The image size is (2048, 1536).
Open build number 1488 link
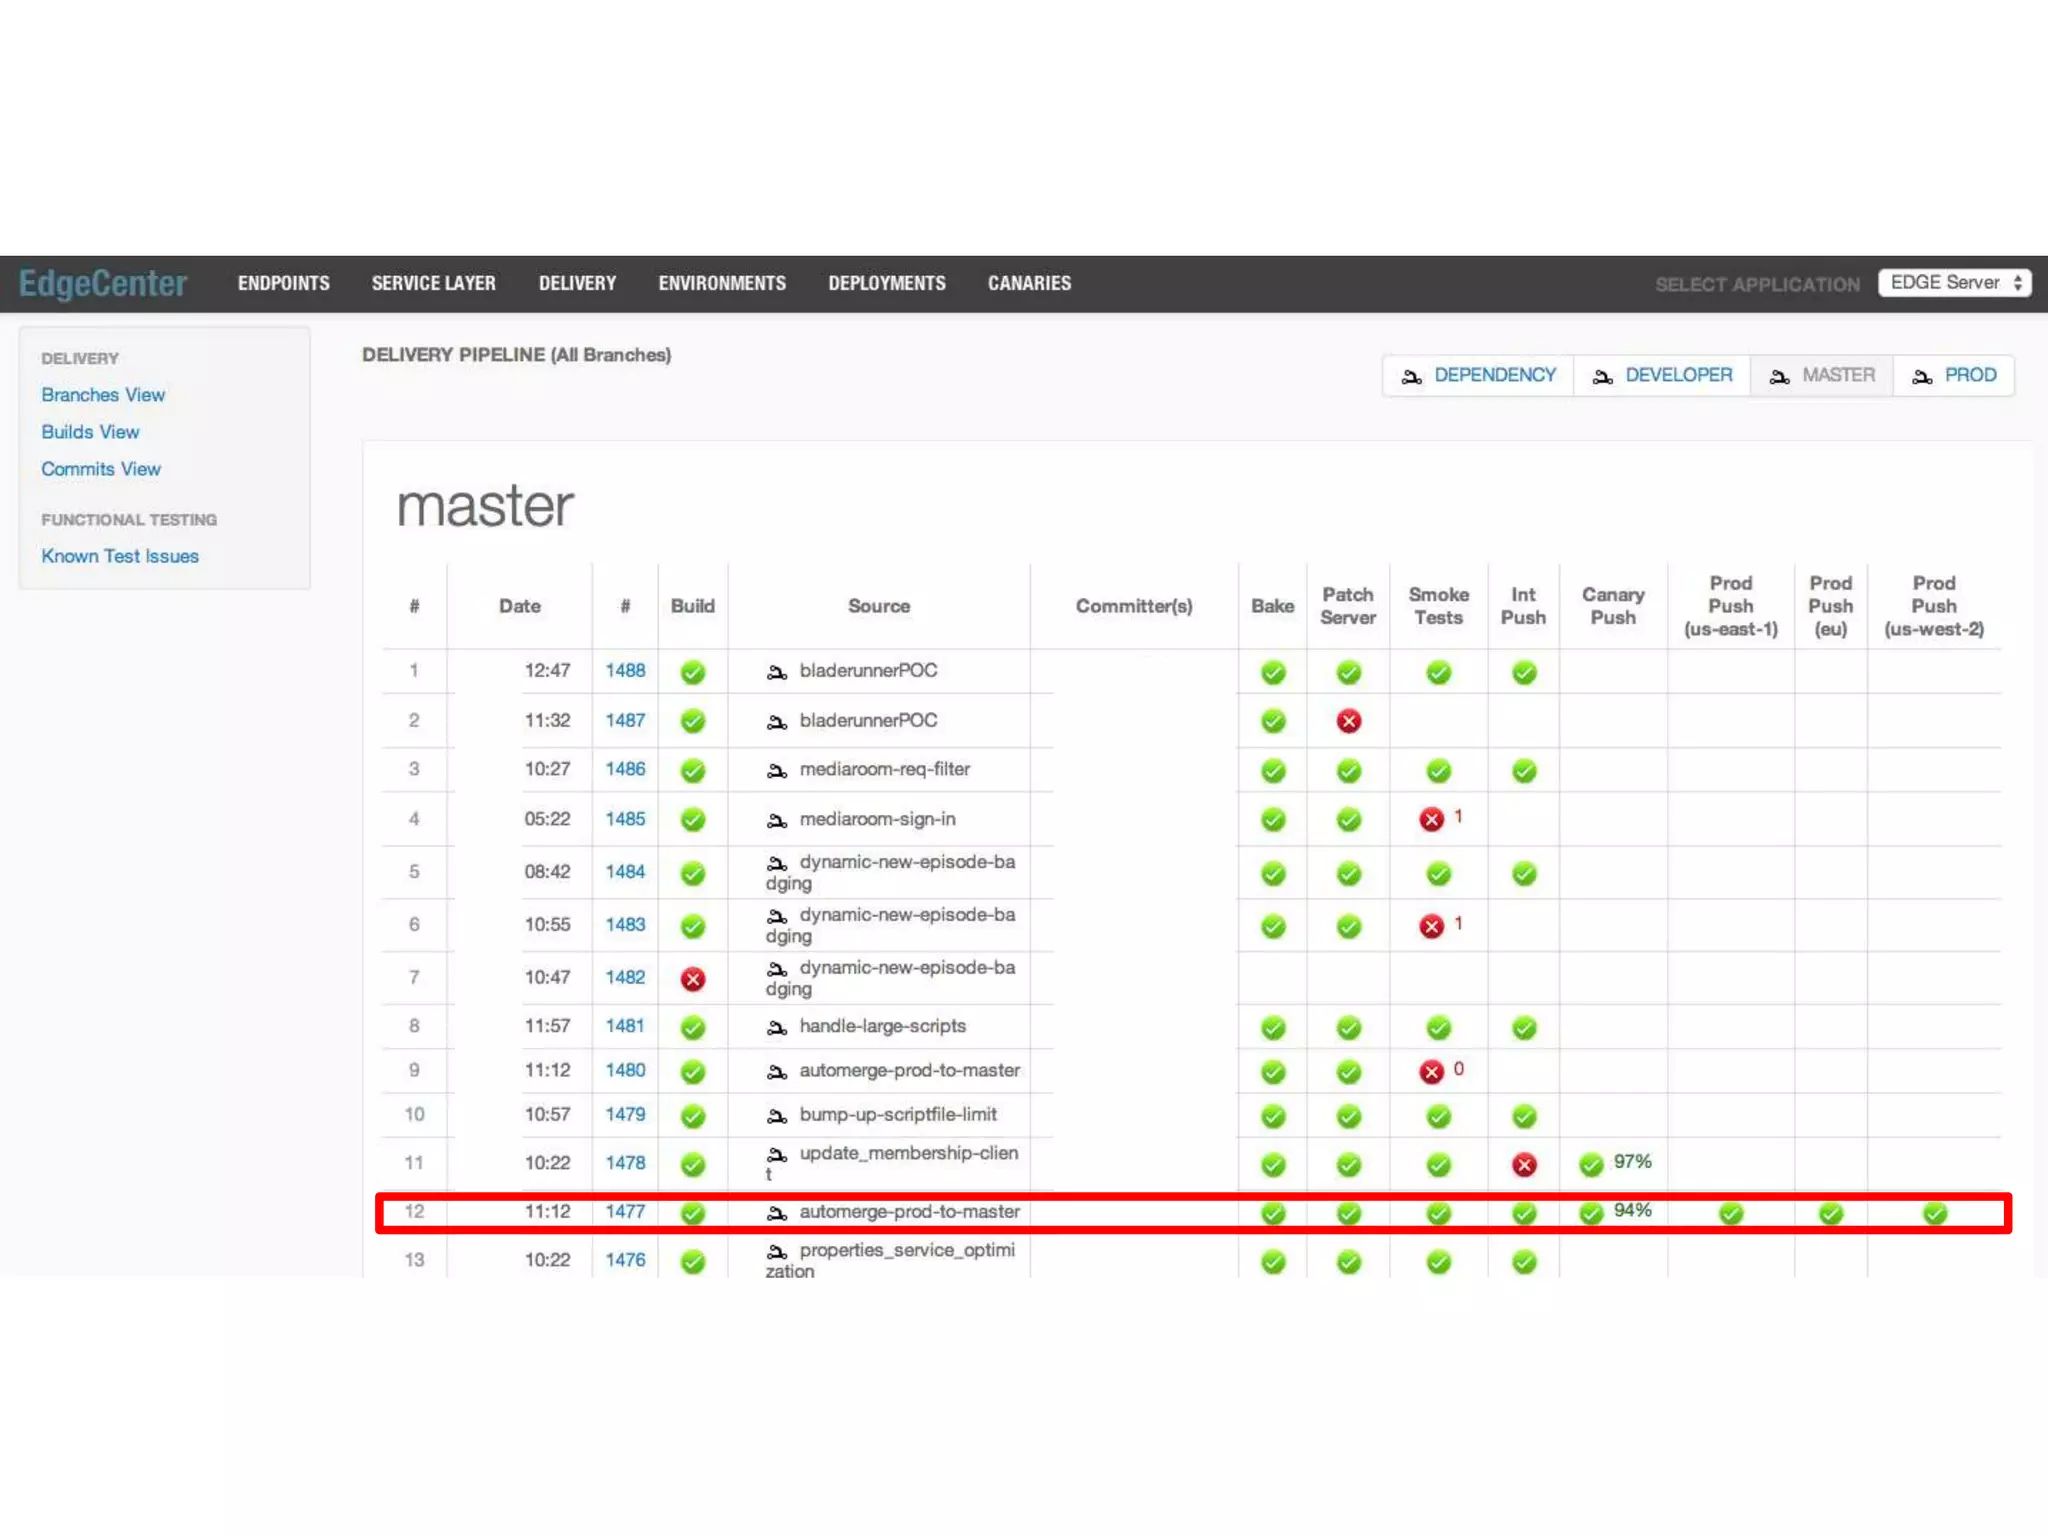coord(625,671)
